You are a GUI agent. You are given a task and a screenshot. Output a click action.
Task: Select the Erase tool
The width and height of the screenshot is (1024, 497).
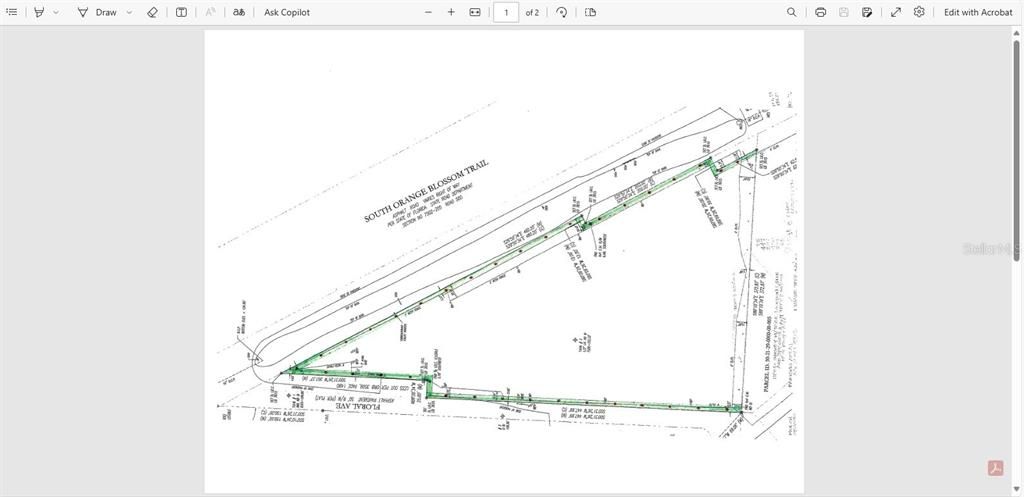[x=152, y=12]
